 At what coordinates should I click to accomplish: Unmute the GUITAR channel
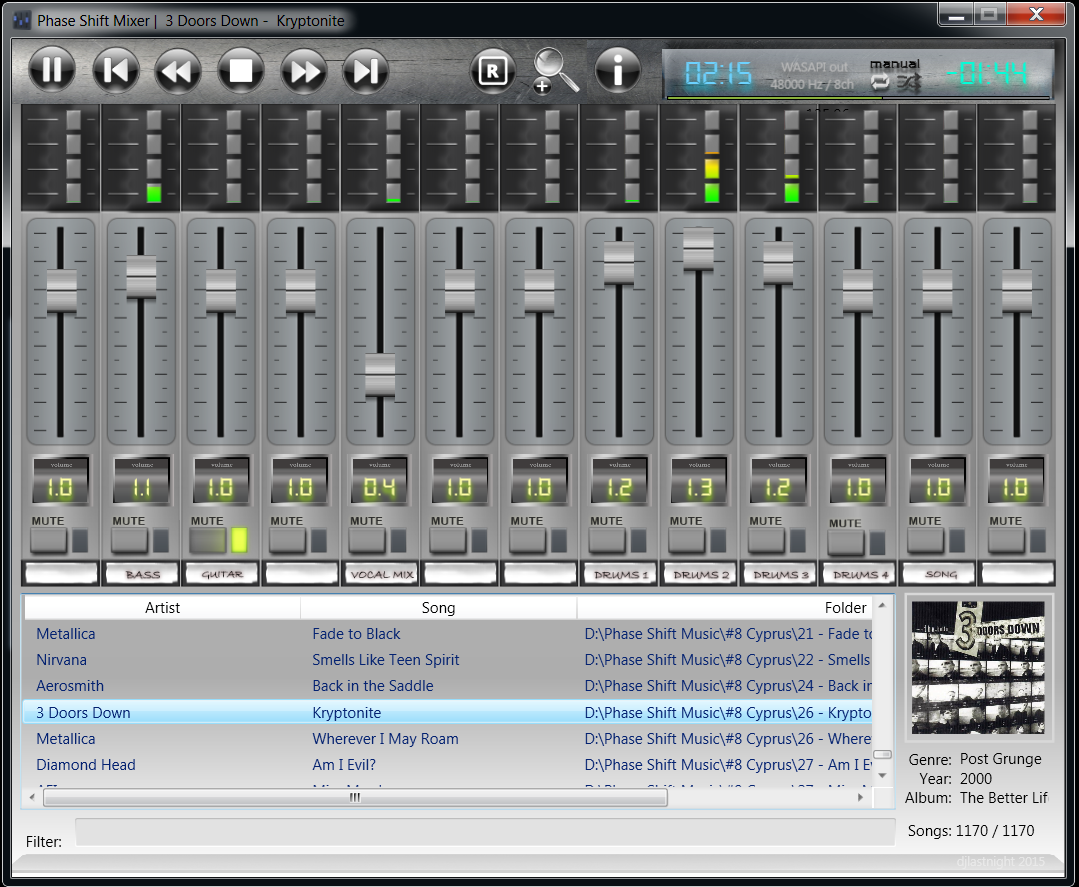(x=208, y=541)
